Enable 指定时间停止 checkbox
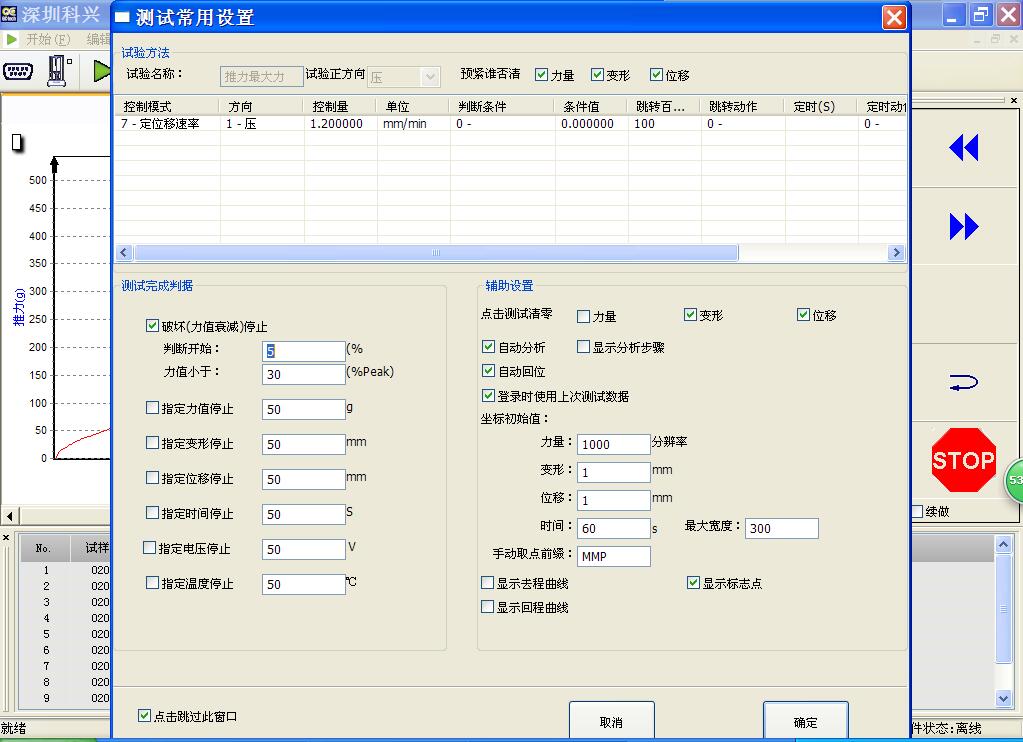Image resolution: width=1023 pixels, height=742 pixels. pyautogui.click(x=152, y=513)
